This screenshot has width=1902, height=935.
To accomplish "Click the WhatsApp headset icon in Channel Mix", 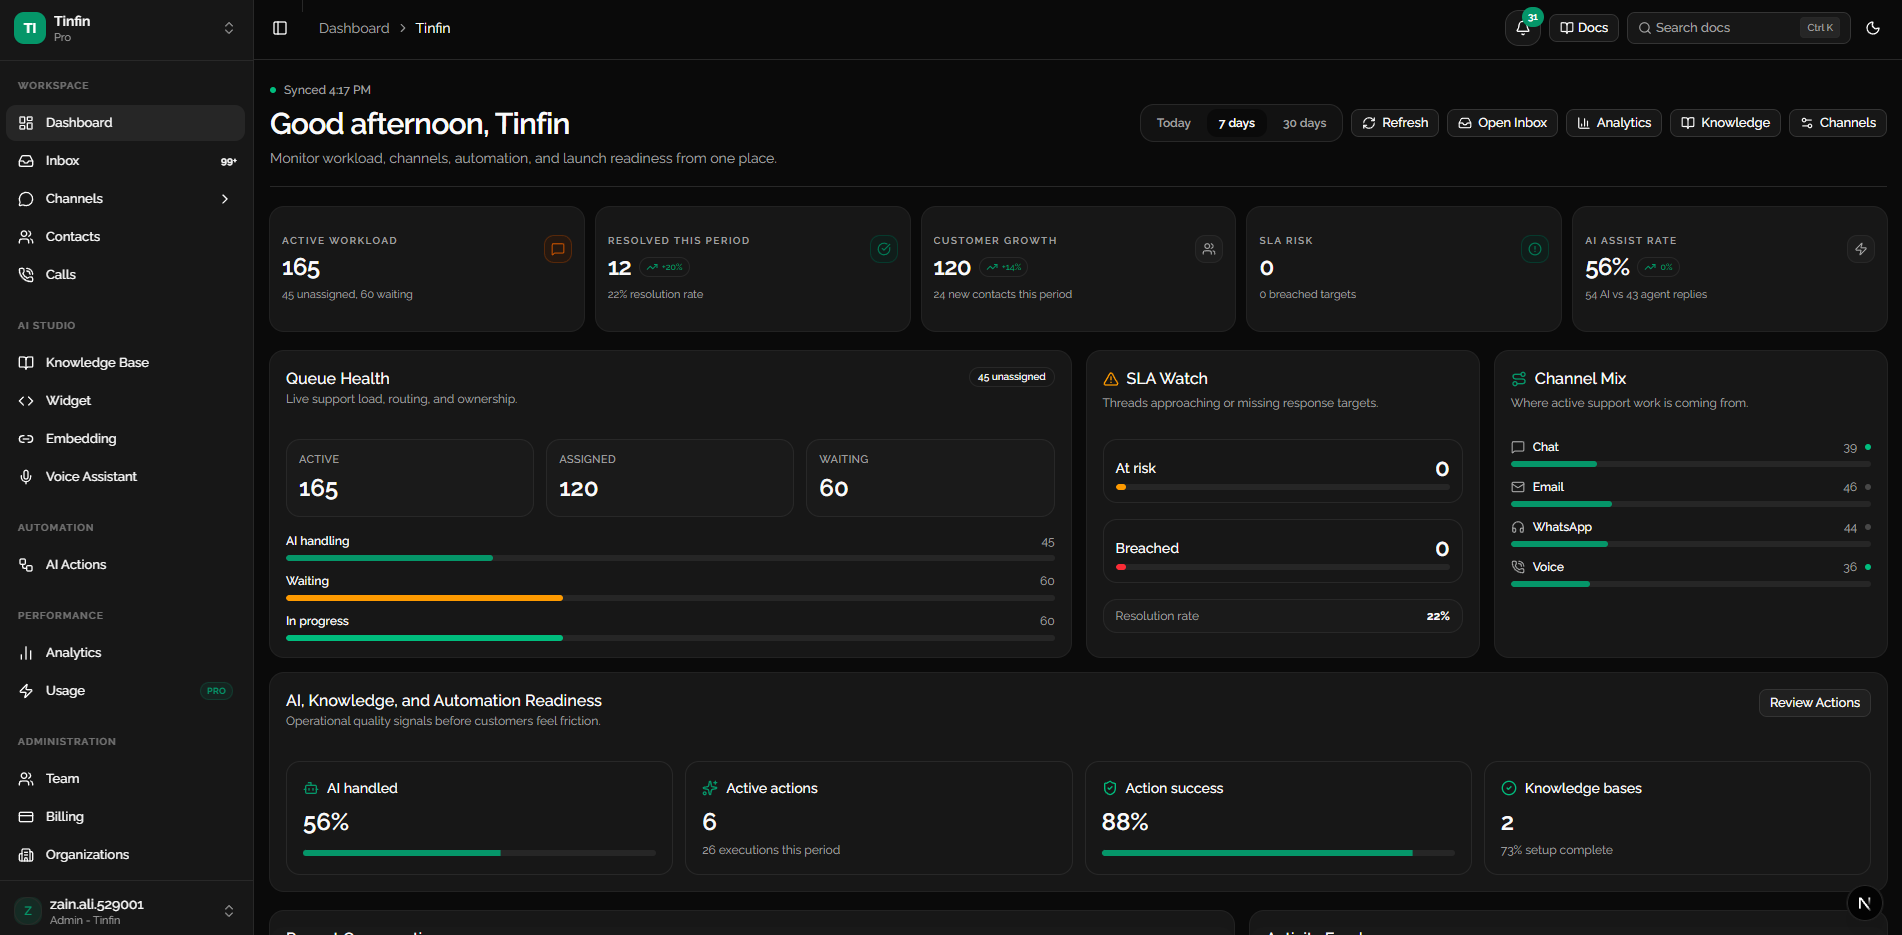I will [x=1518, y=527].
